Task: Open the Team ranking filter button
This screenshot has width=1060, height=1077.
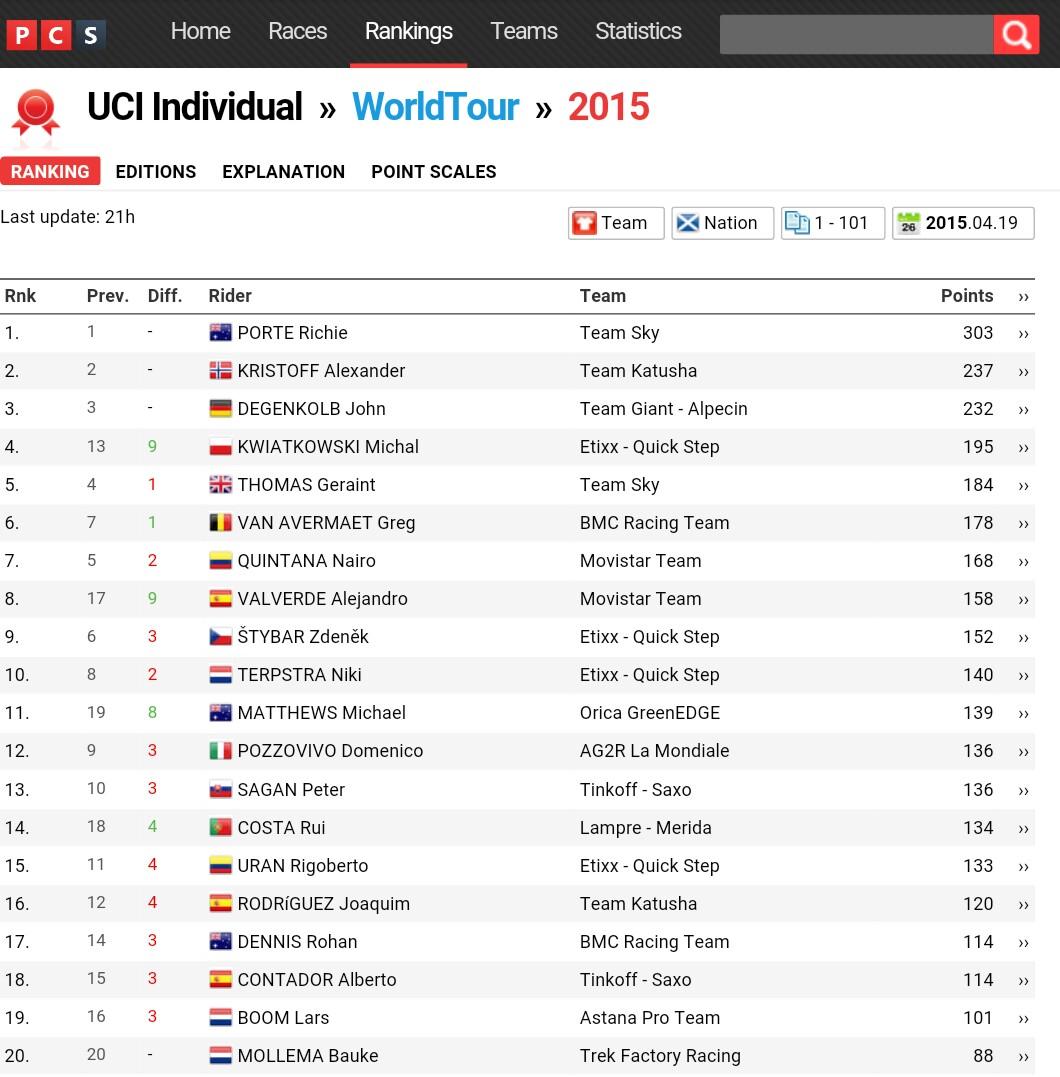Action: click(x=616, y=223)
